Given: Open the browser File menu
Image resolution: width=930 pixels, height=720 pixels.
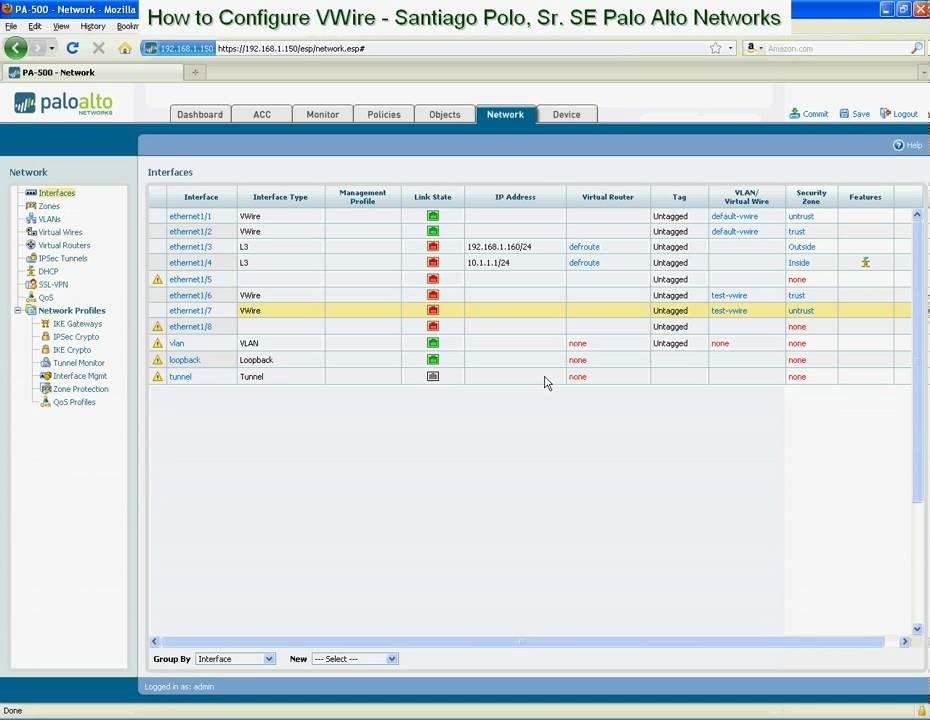Looking at the screenshot, I should [11, 26].
